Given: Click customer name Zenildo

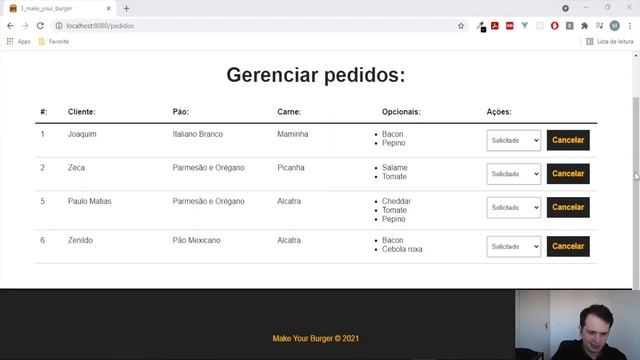Looking at the screenshot, I should coord(80,240).
